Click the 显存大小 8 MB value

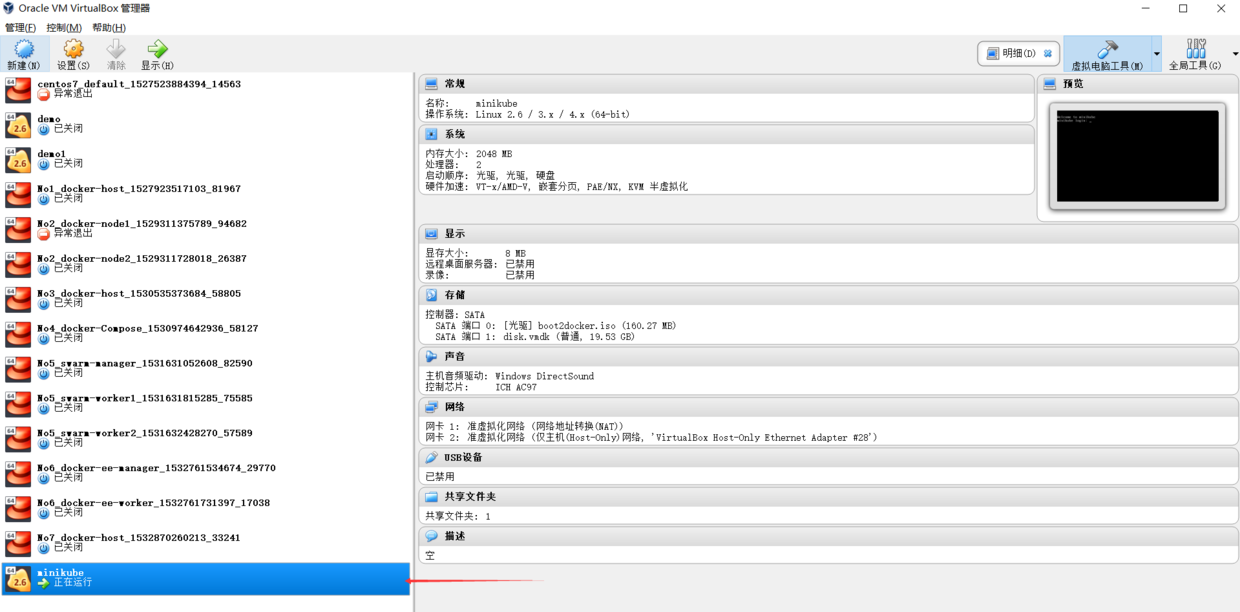click(515, 254)
